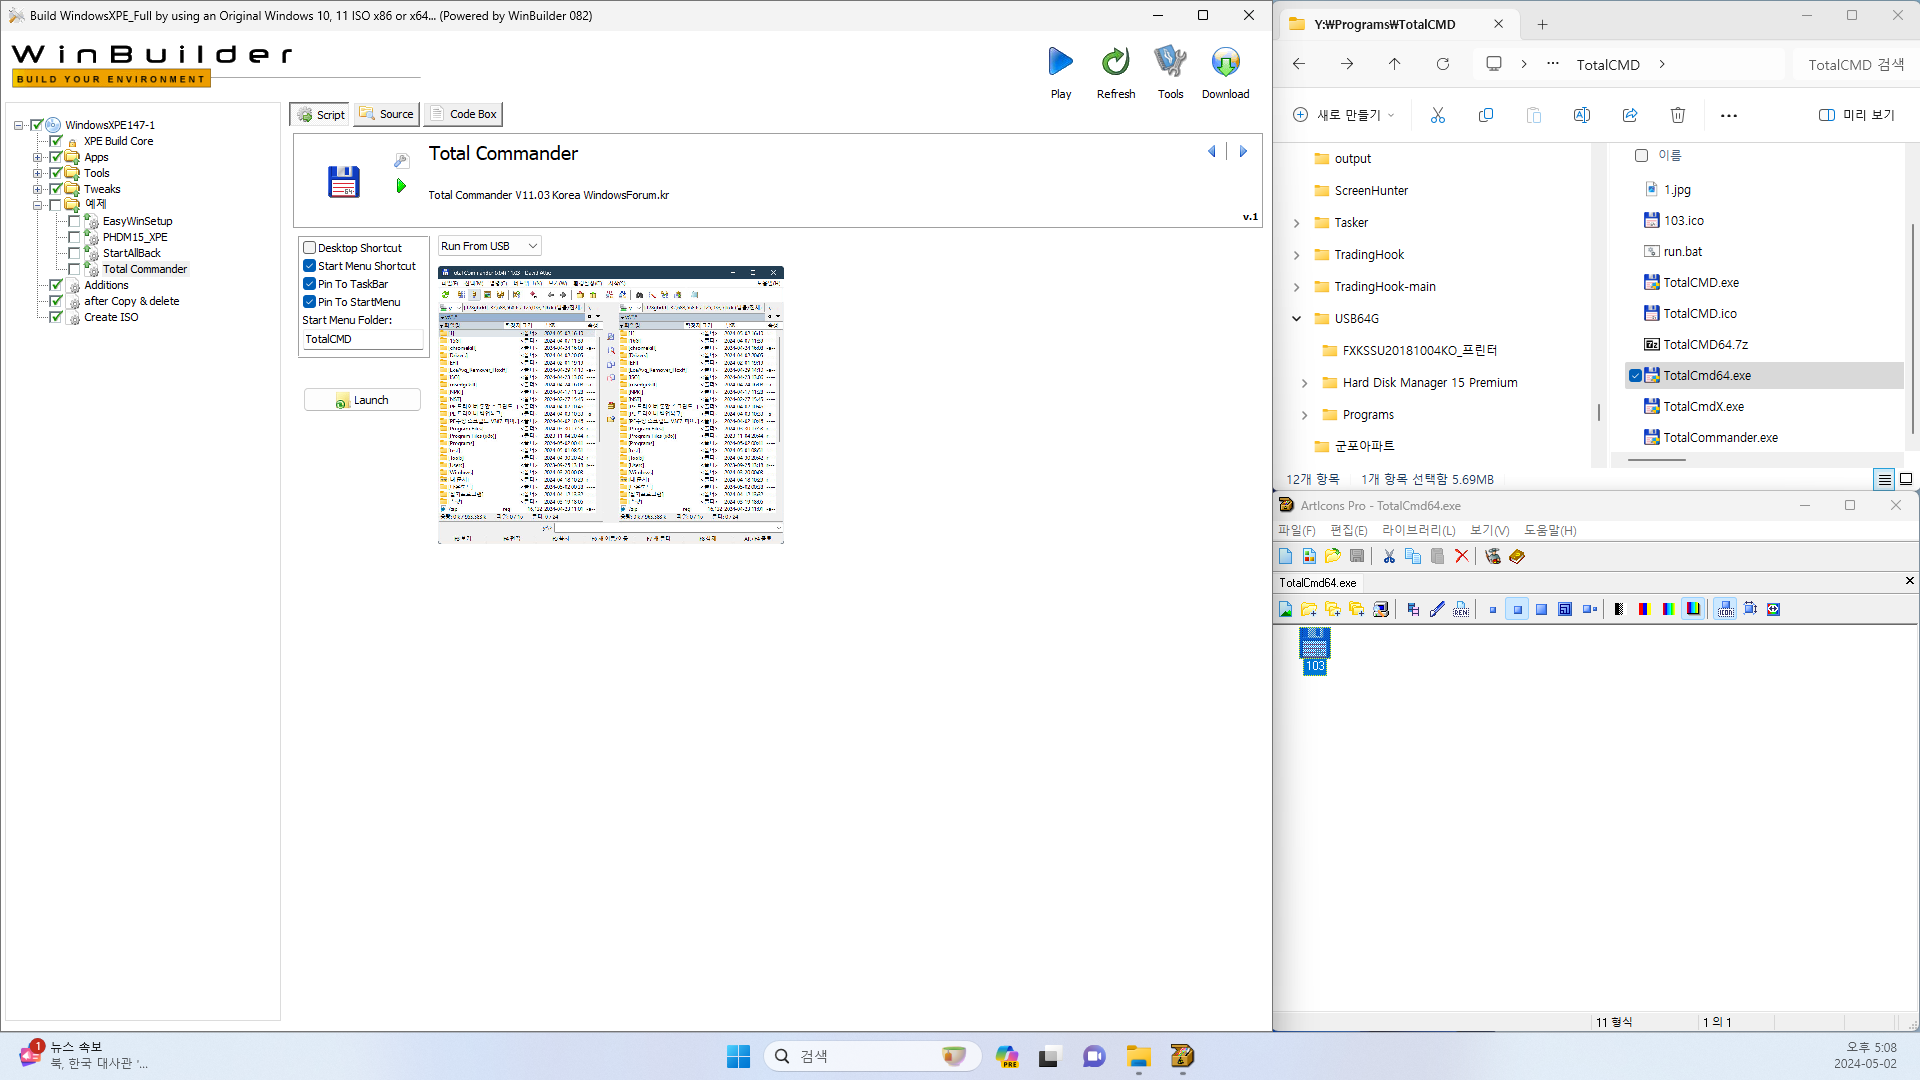Uncheck the Start Menu Shortcut checkbox
Viewport: 1920px width, 1080px height.
[x=310, y=266]
